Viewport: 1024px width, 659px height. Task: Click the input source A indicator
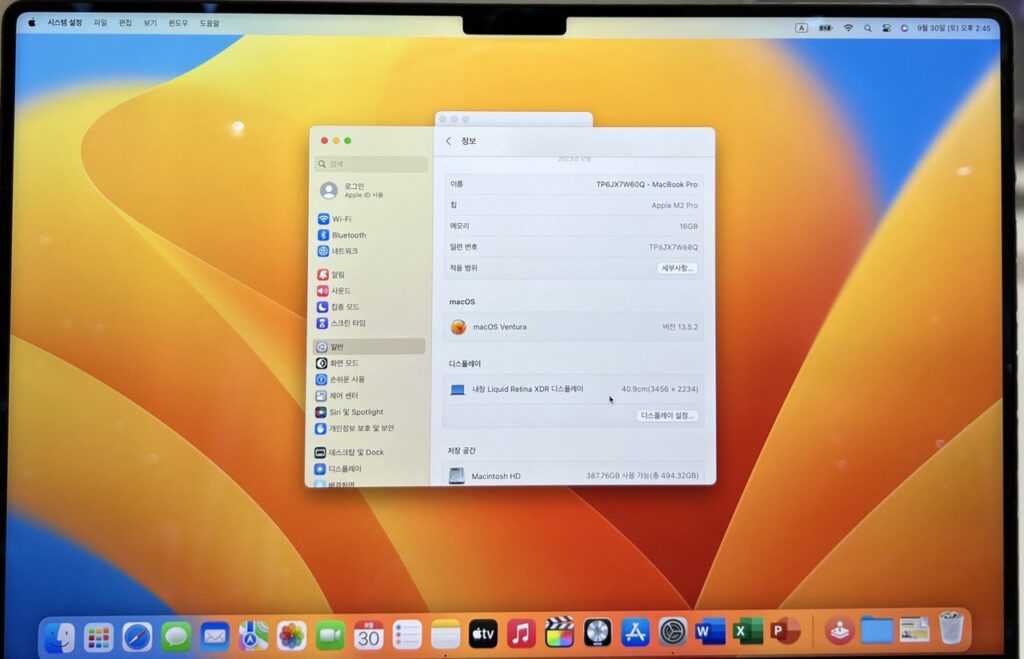tap(801, 28)
